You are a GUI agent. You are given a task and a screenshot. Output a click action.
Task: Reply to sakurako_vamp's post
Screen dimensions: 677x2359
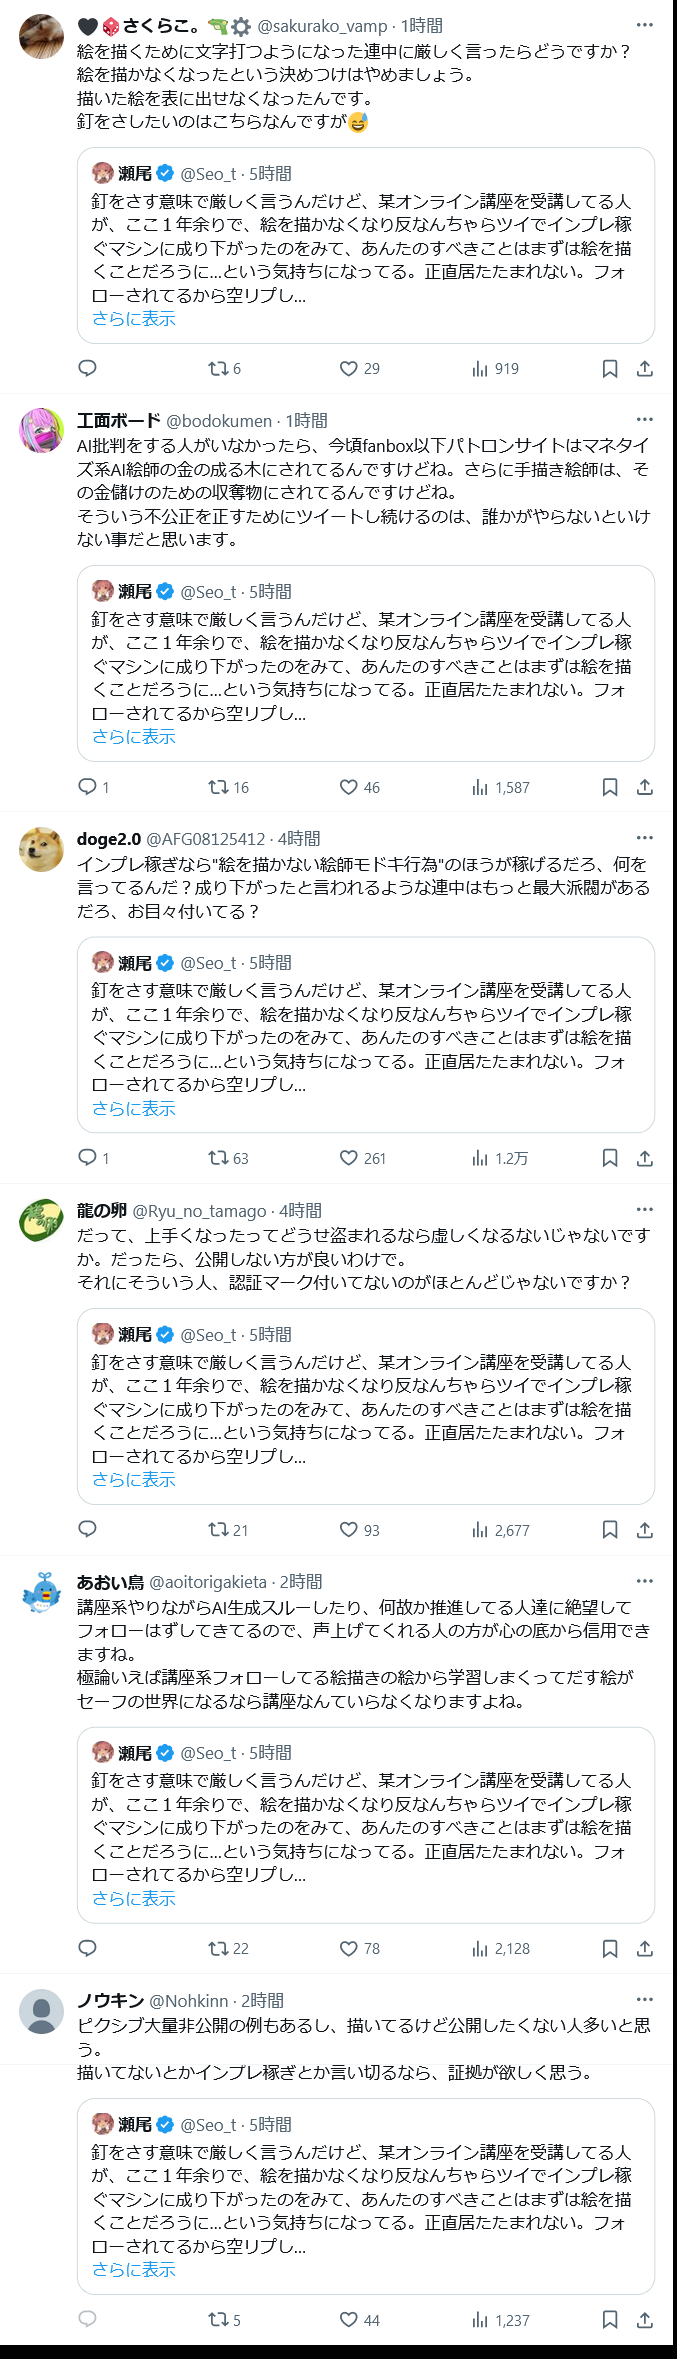88,369
